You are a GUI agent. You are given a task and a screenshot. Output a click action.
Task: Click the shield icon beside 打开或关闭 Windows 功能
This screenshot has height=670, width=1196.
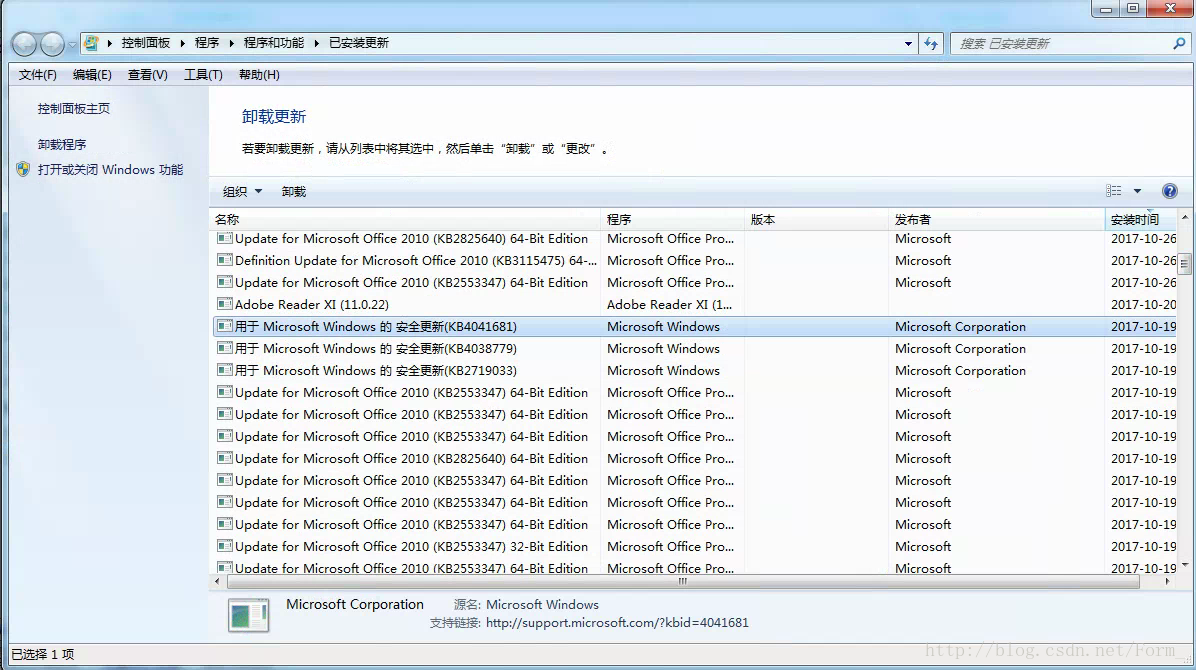(23, 169)
